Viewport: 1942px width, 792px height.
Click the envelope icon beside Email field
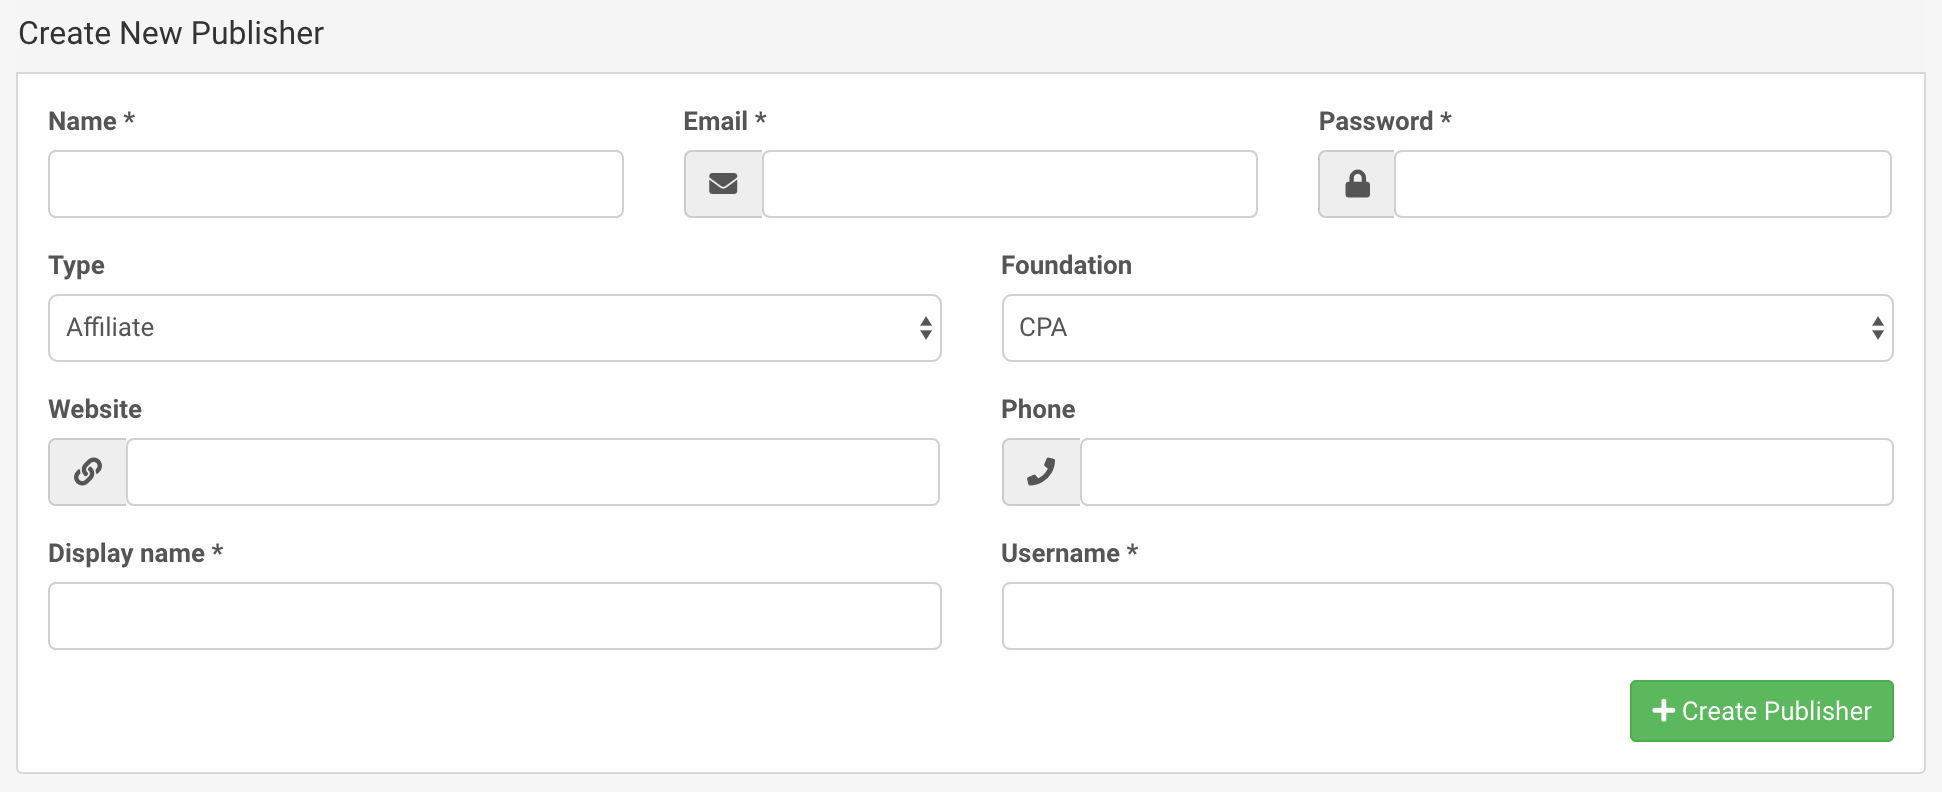tap(723, 184)
